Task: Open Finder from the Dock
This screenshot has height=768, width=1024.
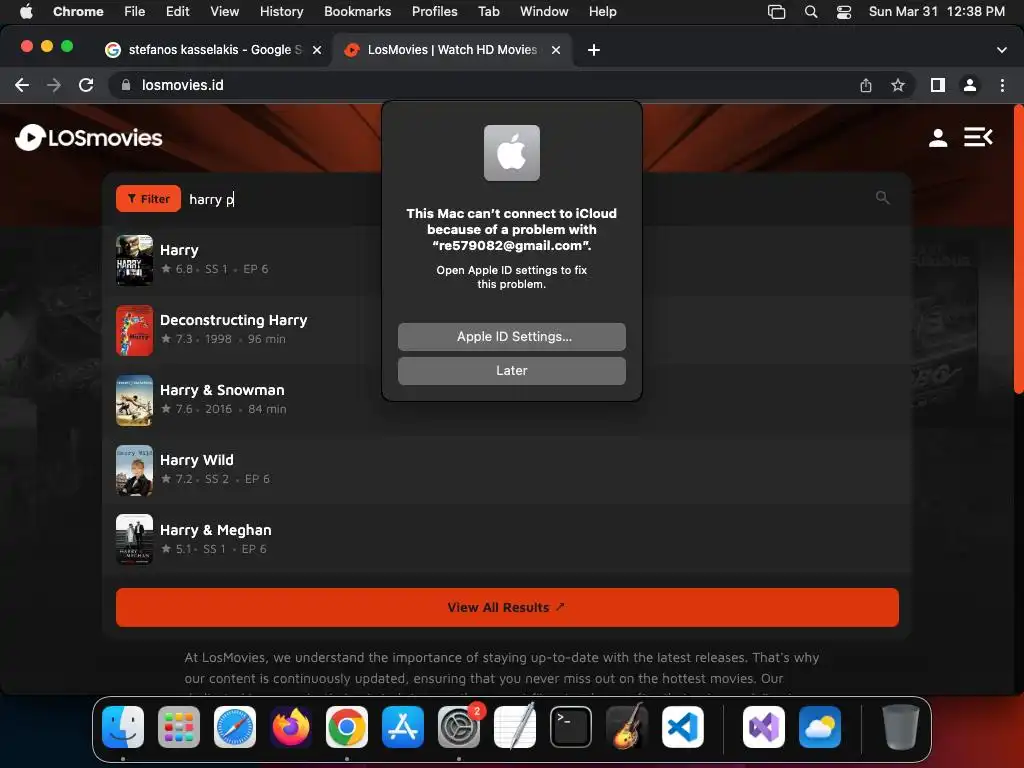Action: 123,727
